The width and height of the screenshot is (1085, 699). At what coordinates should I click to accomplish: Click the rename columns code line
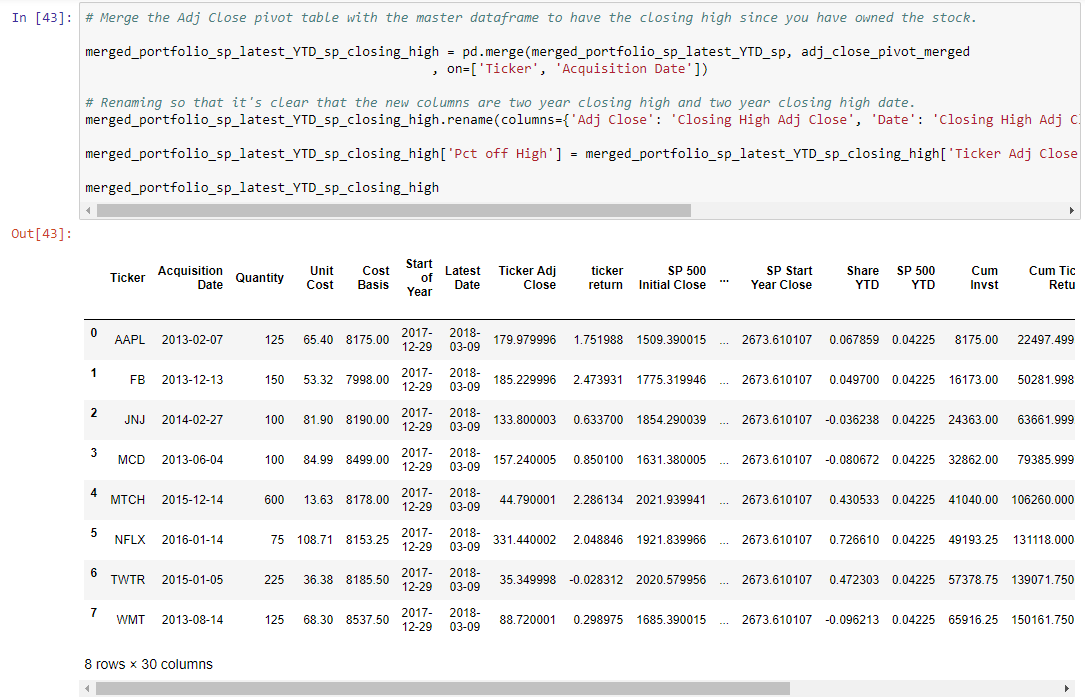pos(581,120)
